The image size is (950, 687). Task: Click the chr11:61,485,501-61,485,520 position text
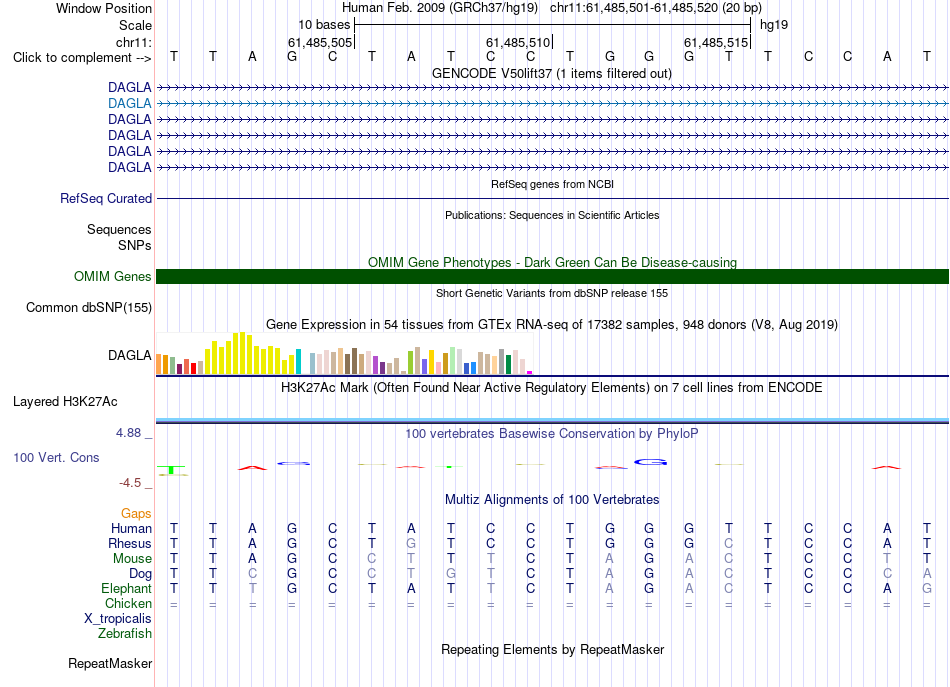[656, 8]
